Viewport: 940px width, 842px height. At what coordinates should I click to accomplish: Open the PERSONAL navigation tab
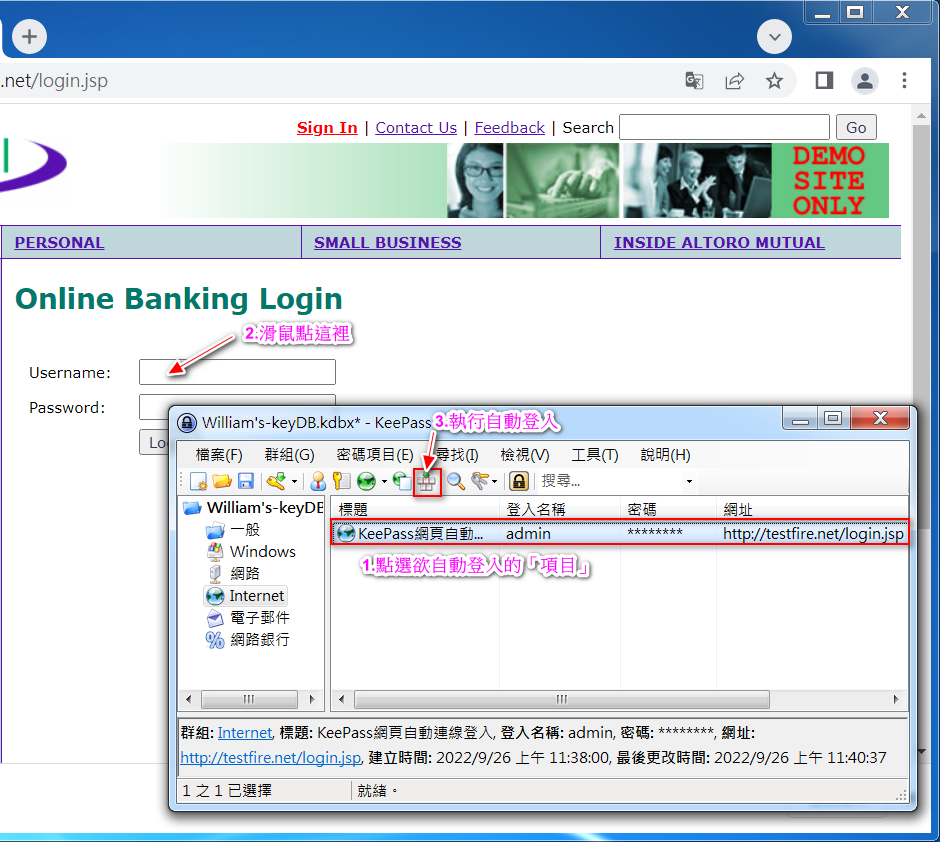pyautogui.click(x=59, y=243)
